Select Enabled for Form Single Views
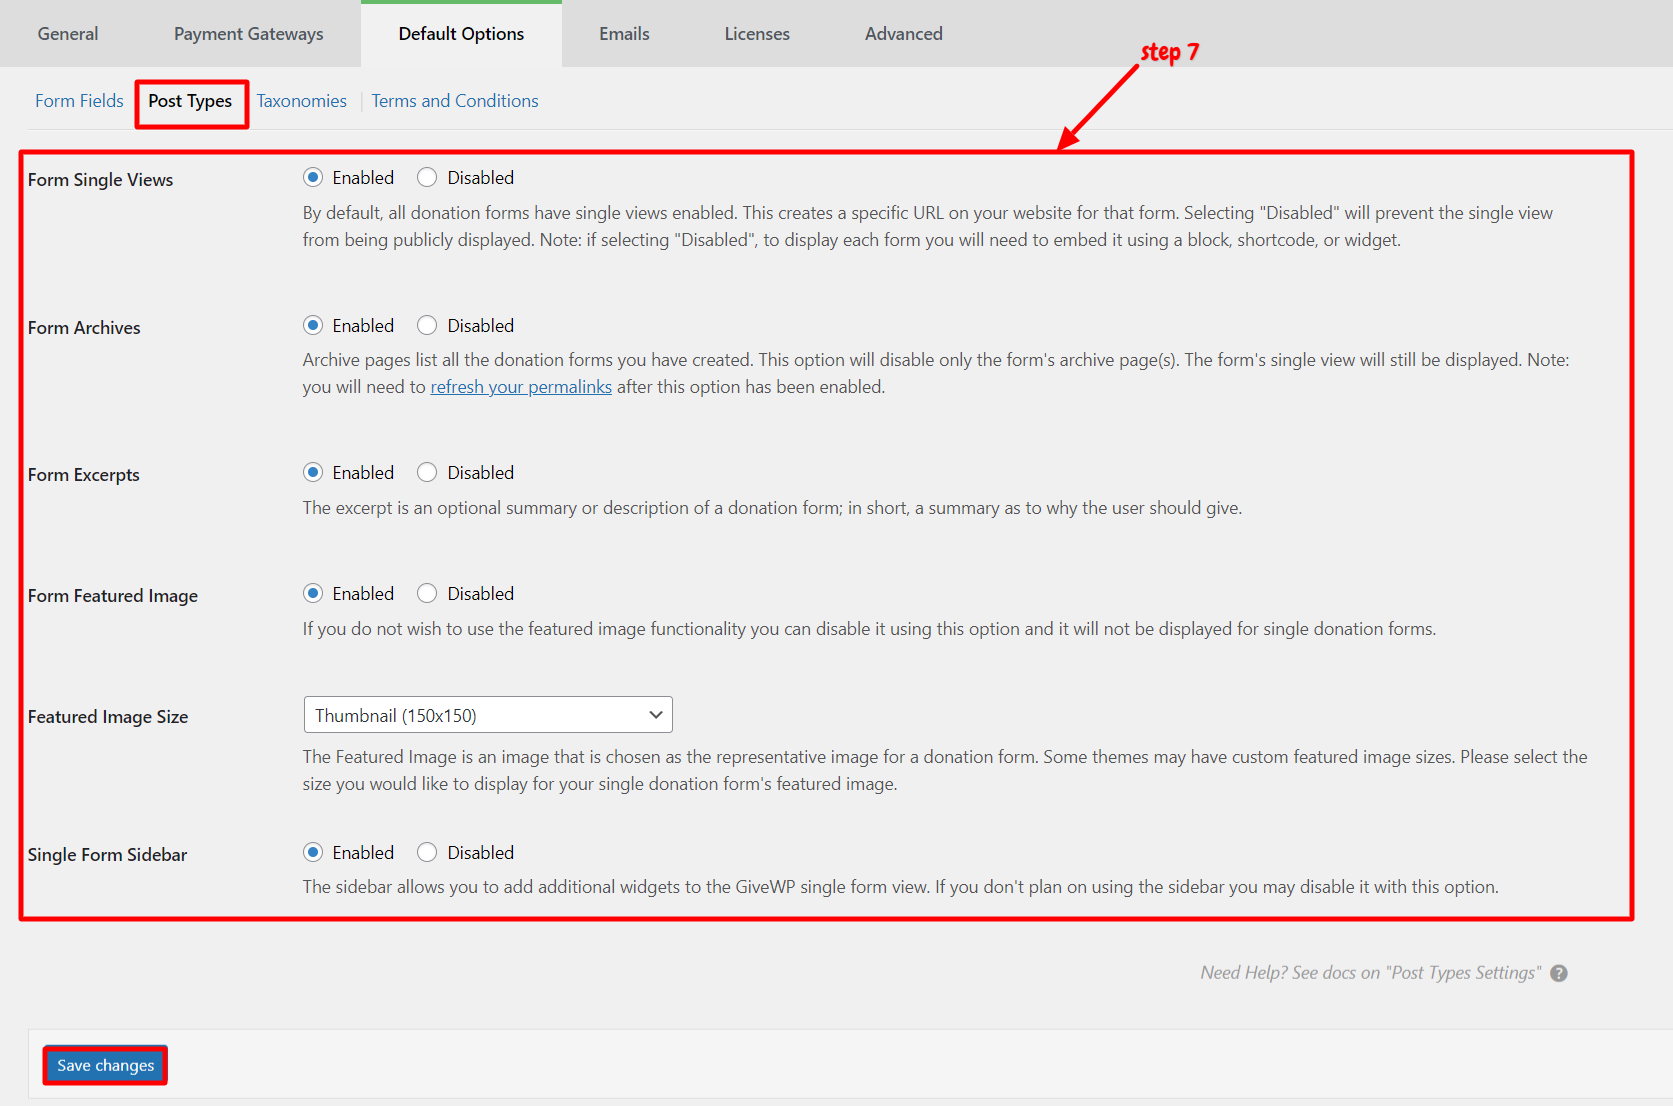This screenshot has width=1673, height=1106. (x=313, y=178)
